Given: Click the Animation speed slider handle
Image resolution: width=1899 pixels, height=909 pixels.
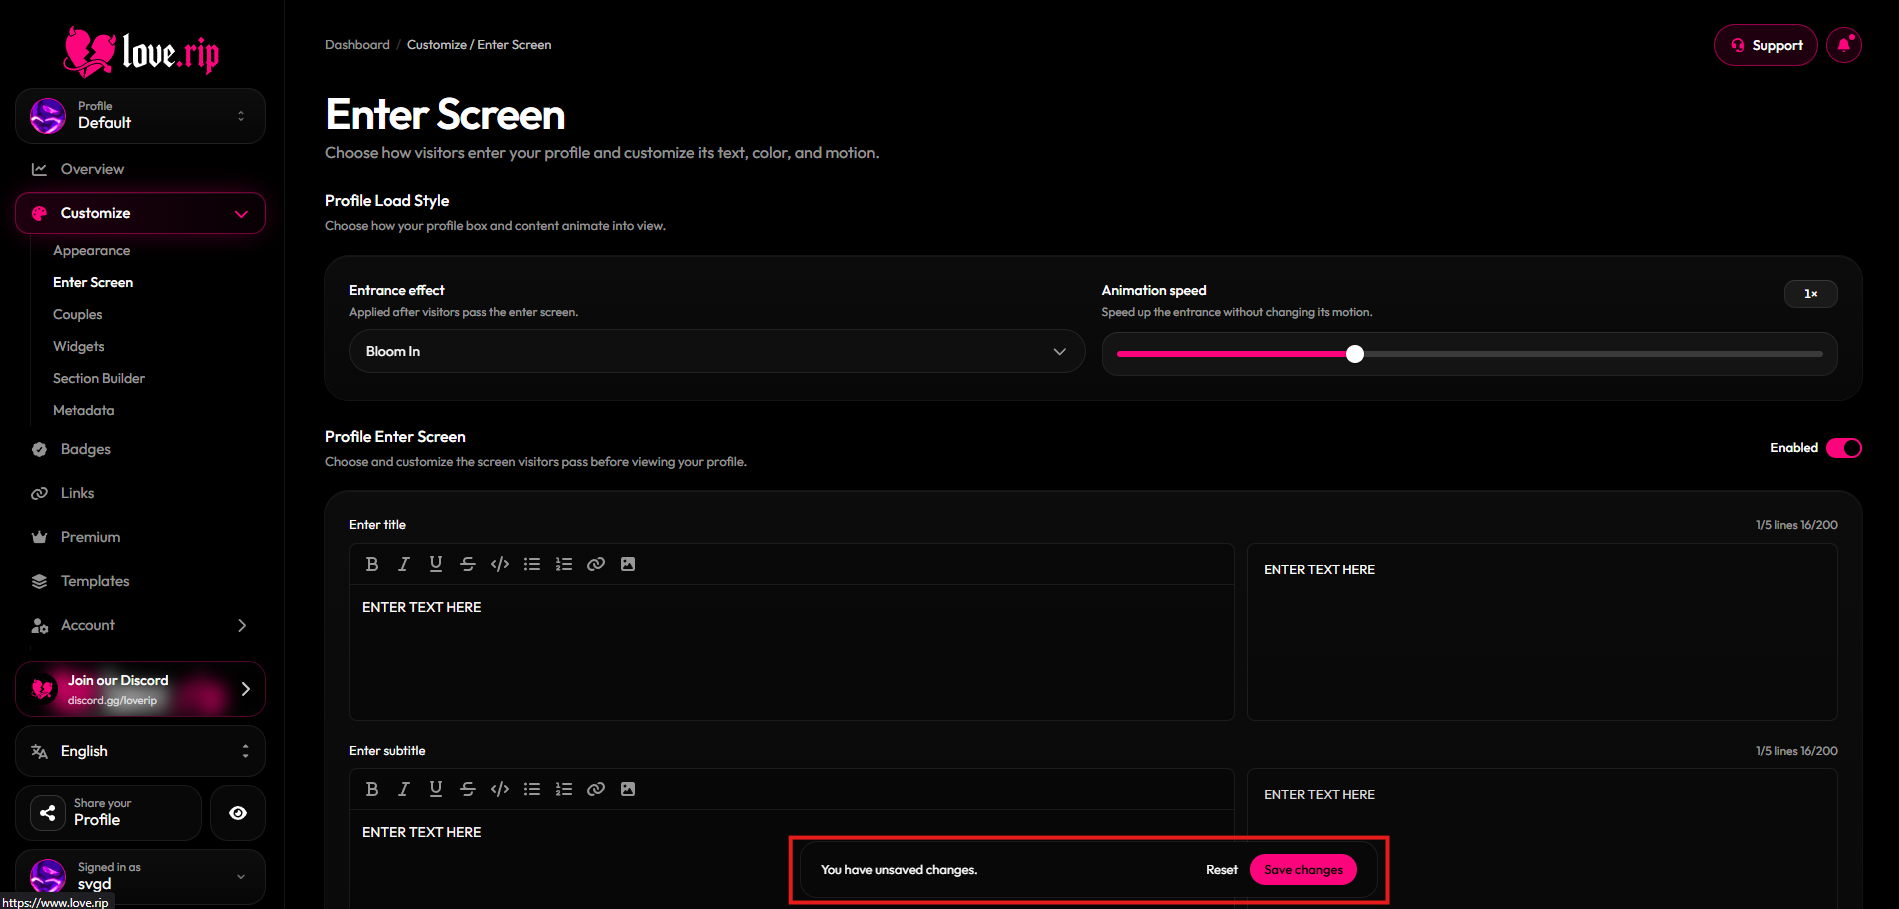Looking at the screenshot, I should tap(1355, 354).
